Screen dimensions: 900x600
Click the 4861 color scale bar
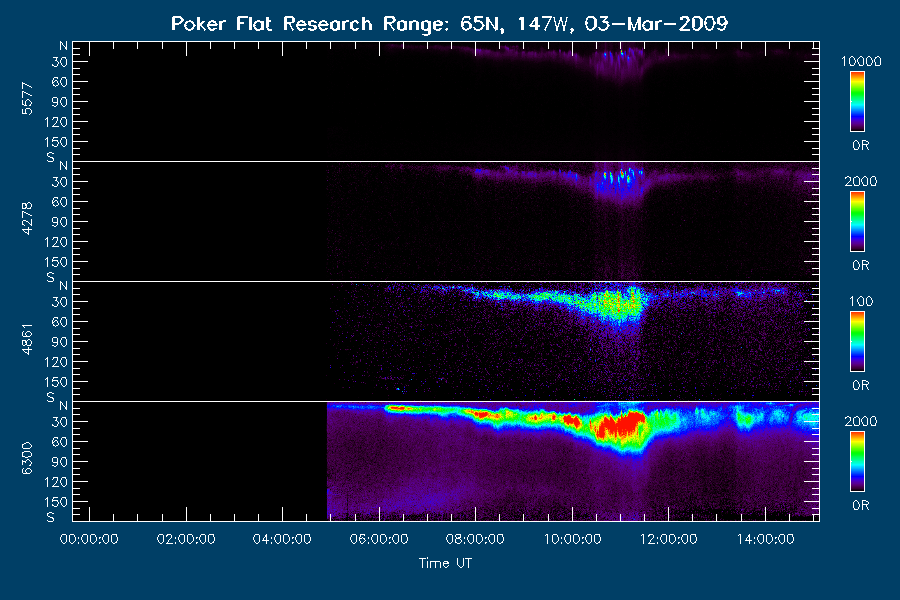tap(858, 342)
